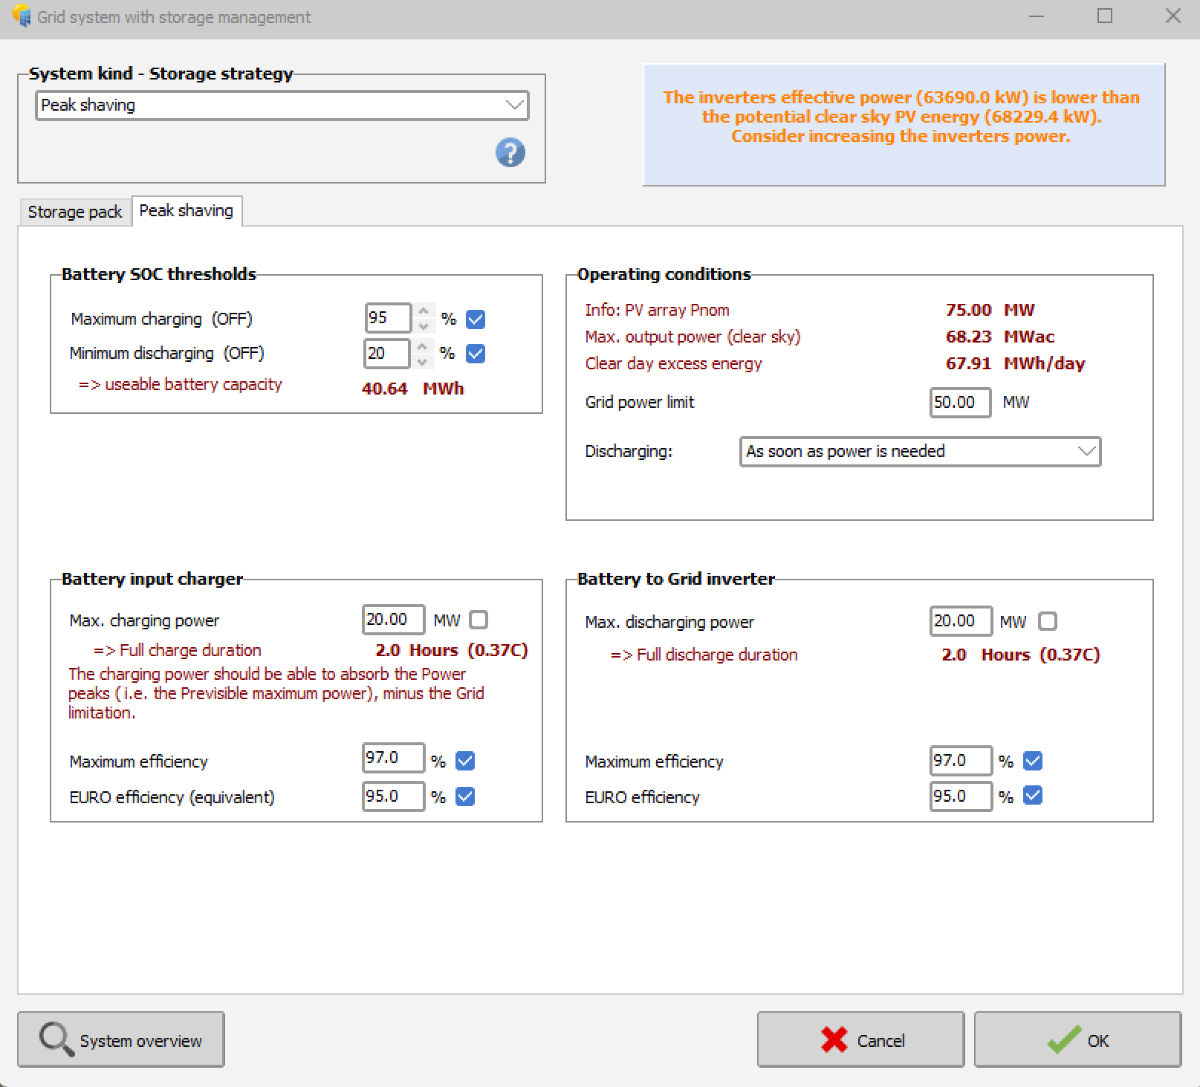Toggle the Minimum discharging threshold checkbox
The width and height of the screenshot is (1200, 1087).
coord(476,353)
